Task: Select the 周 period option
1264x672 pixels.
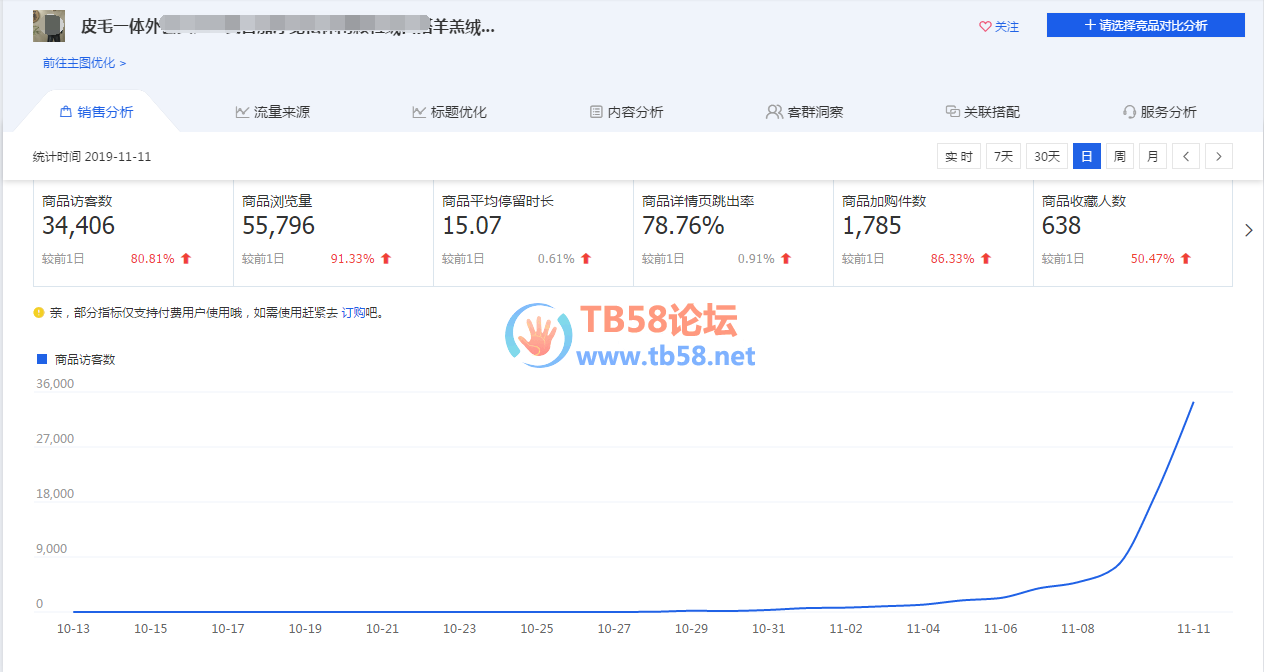Action: pyautogui.click(x=1119, y=156)
